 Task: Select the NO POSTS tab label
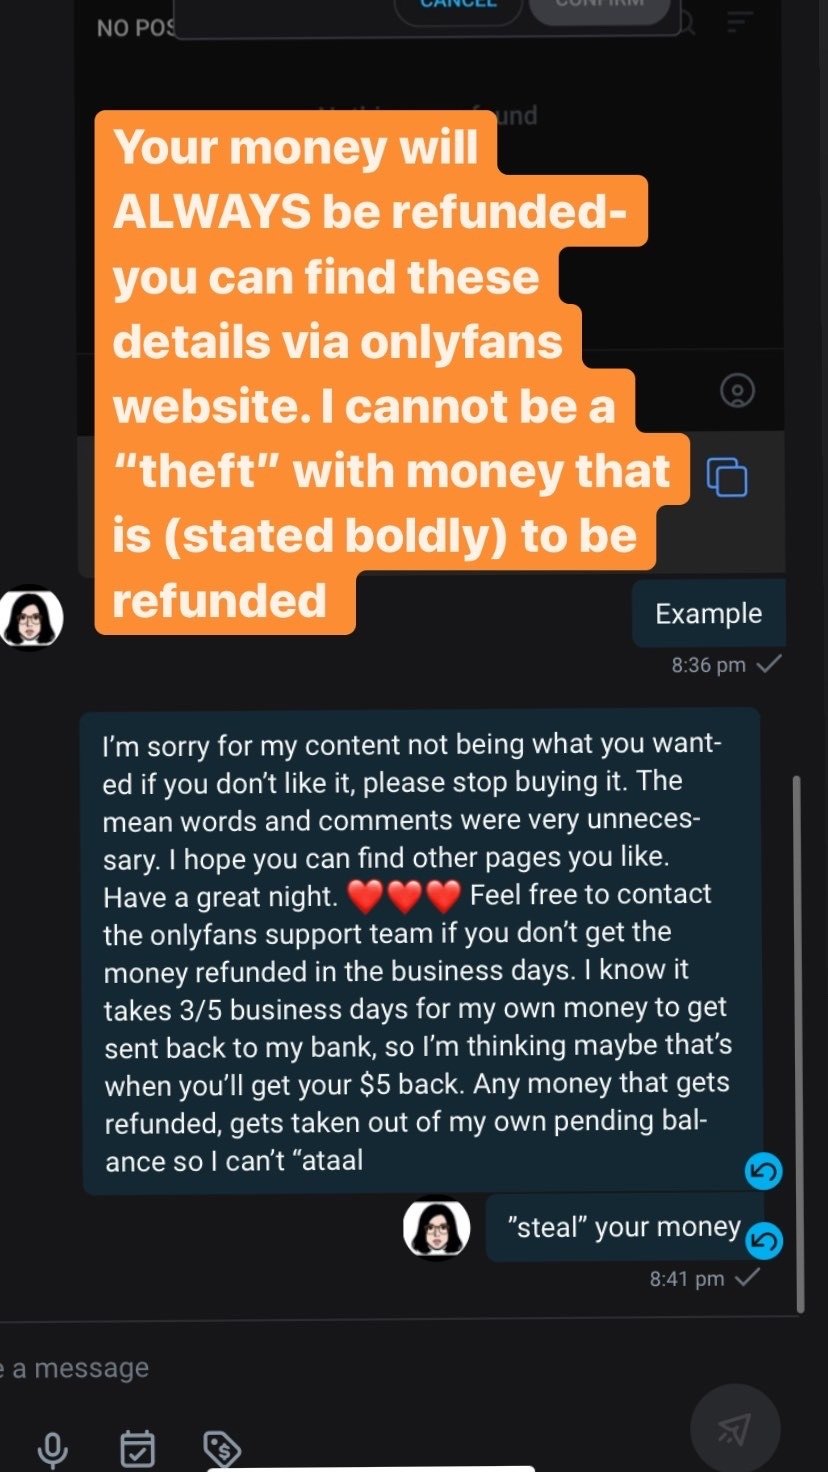pos(136,28)
